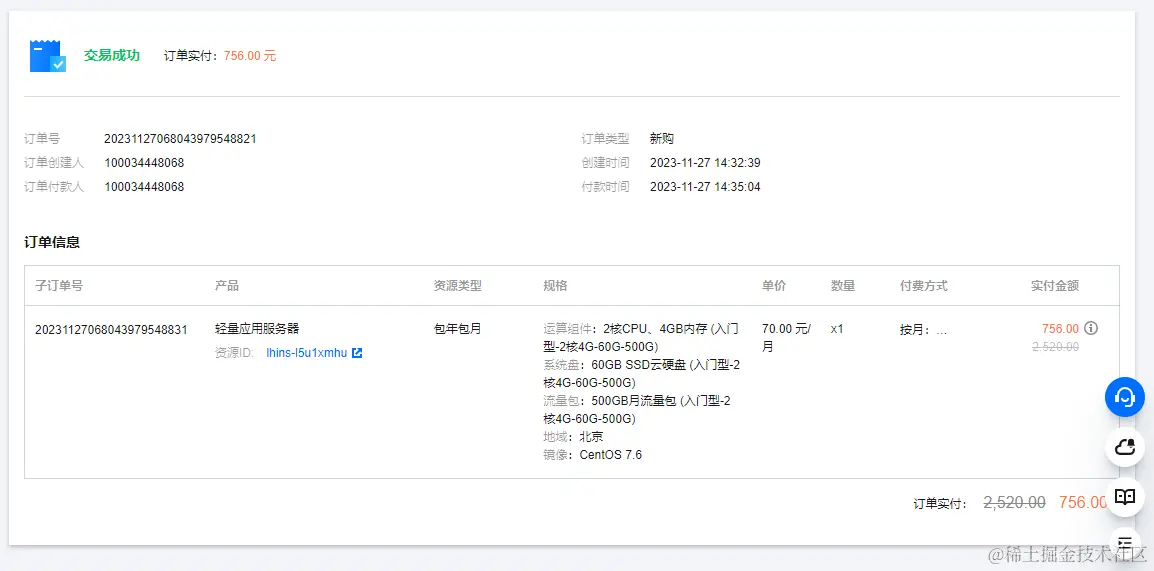This screenshot has height=571, width=1154.
Task: Click the 订单实付 amount 756.00 元 at top
Action: click(250, 56)
